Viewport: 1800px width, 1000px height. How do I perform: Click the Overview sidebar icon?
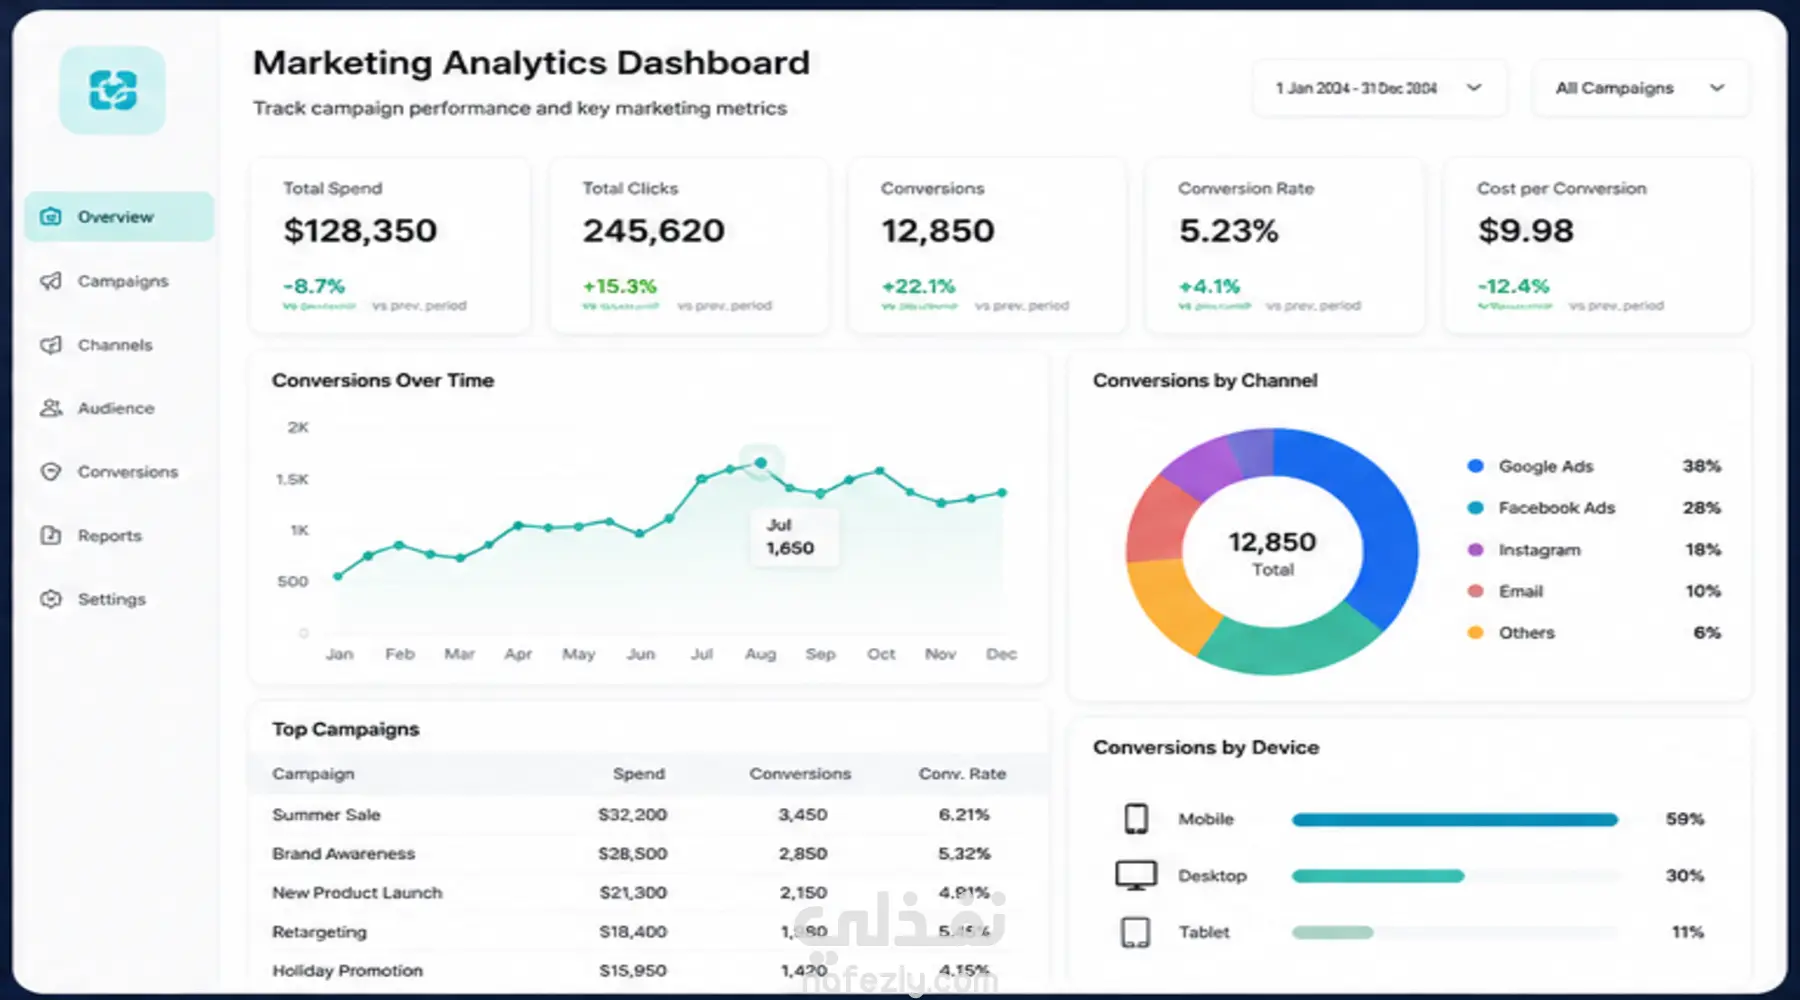(51, 217)
